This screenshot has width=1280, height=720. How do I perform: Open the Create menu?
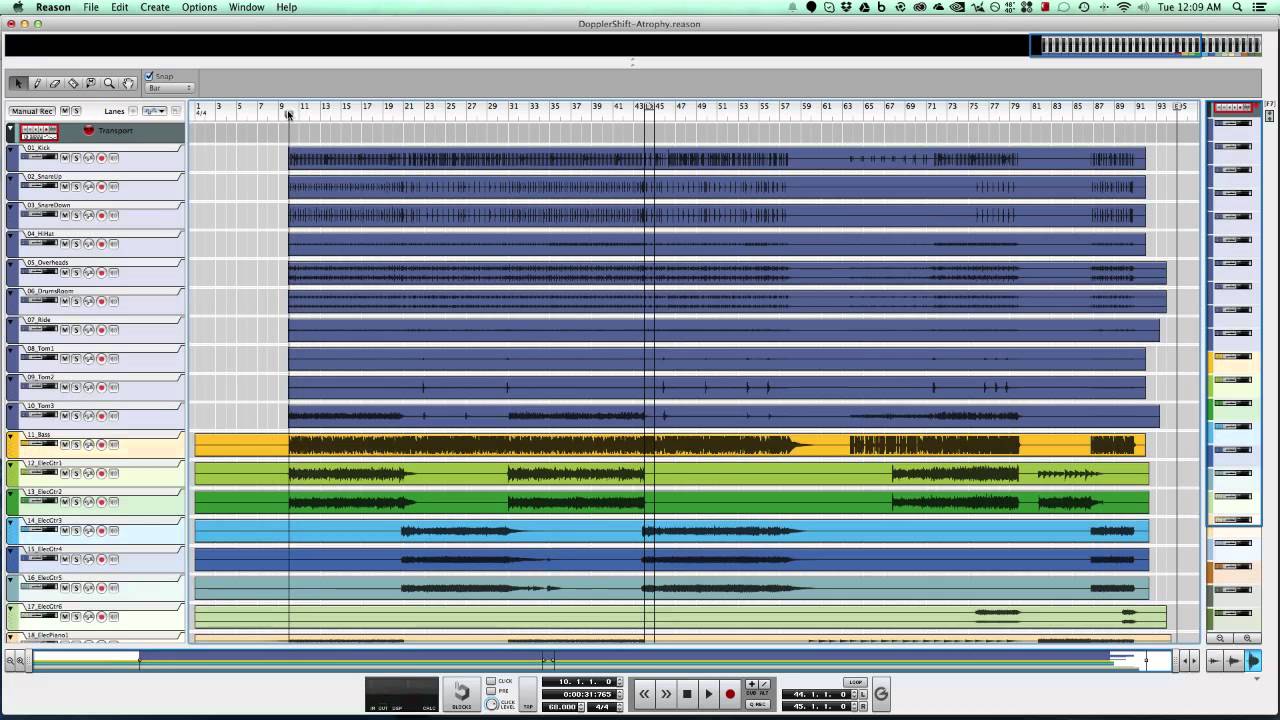coord(154,7)
